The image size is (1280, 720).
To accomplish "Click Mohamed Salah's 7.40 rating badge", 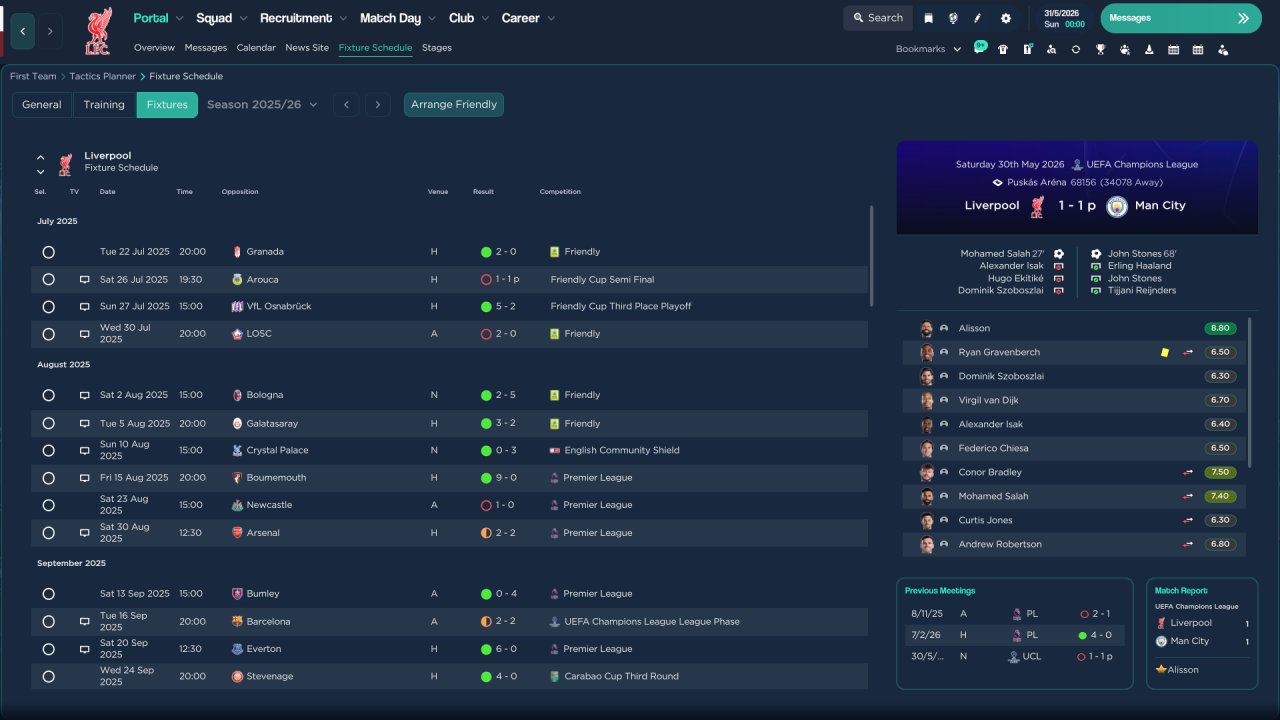I will coord(1220,496).
